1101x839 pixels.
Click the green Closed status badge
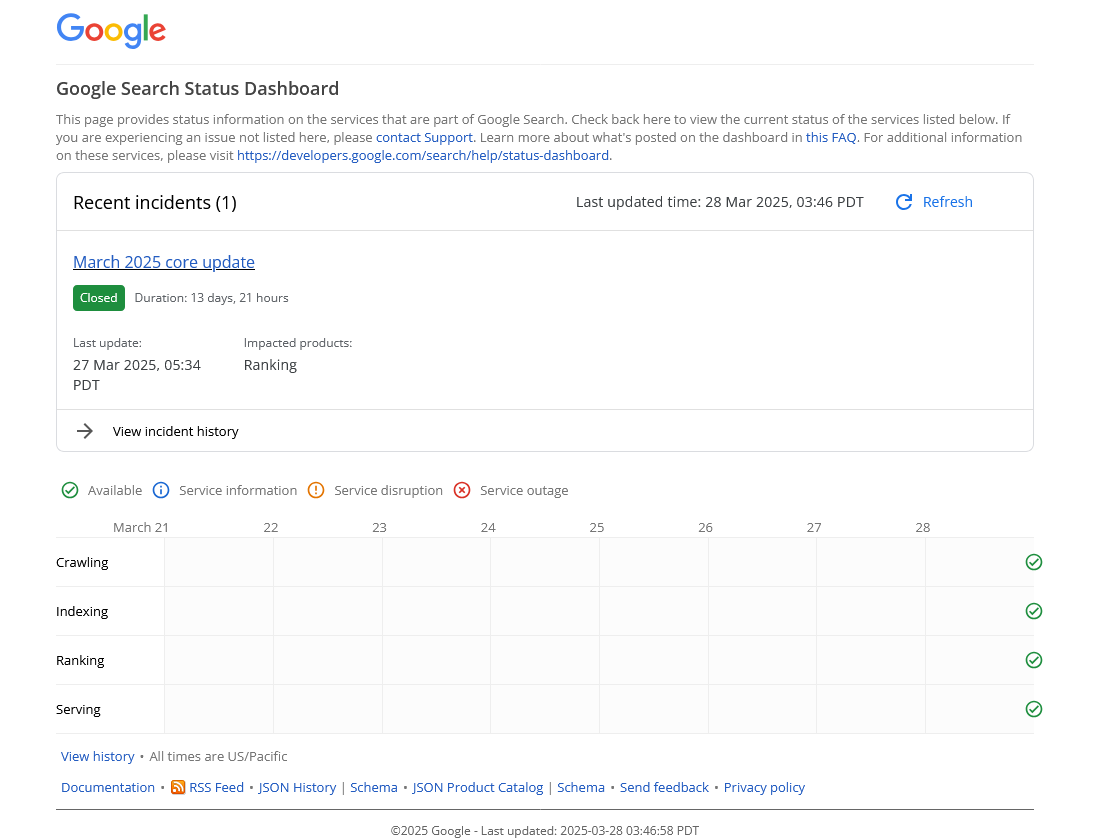click(99, 298)
